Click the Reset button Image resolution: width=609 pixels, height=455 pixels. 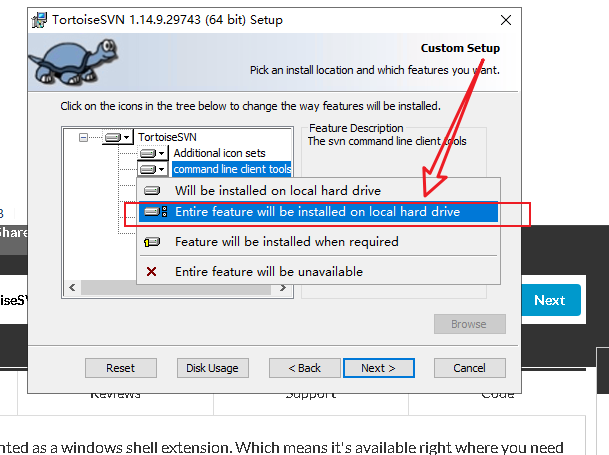pyautogui.click(x=121, y=368)
